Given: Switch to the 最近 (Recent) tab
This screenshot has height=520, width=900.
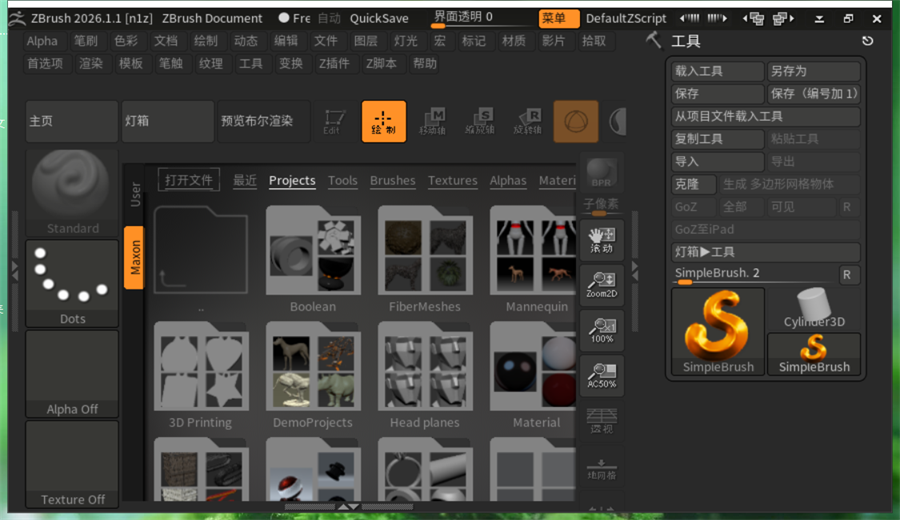Looking at the screenshot, I should pos(245,180).
